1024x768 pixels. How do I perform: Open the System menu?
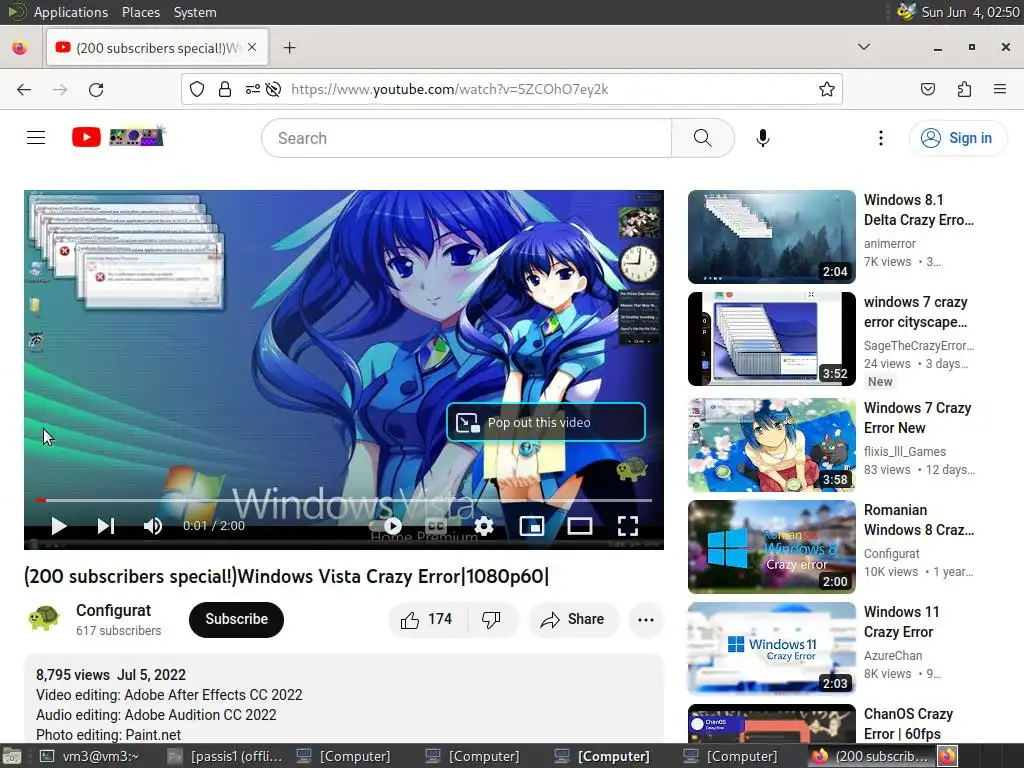195,12
